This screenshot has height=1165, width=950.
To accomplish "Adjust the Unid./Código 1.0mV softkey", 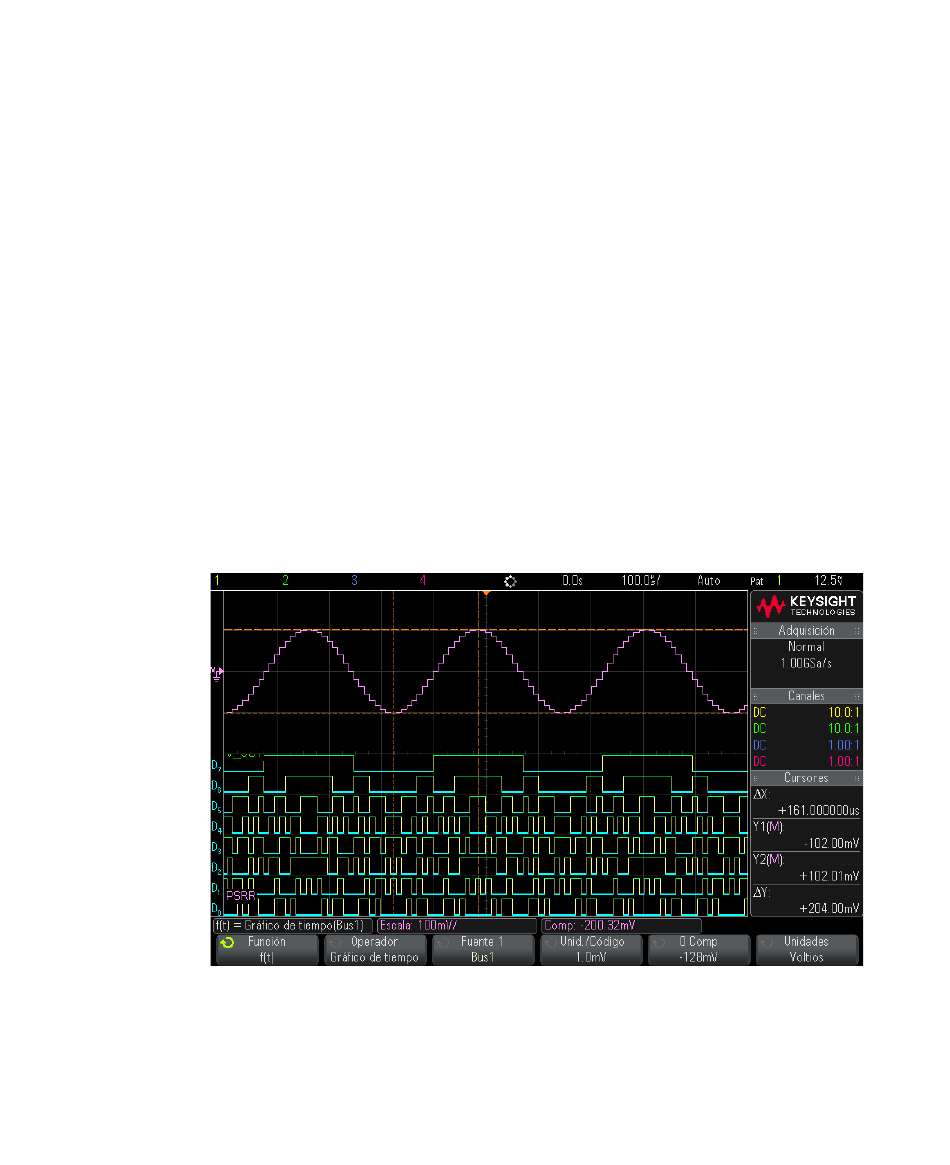I will pyautogui.click(x=591, y=950).
